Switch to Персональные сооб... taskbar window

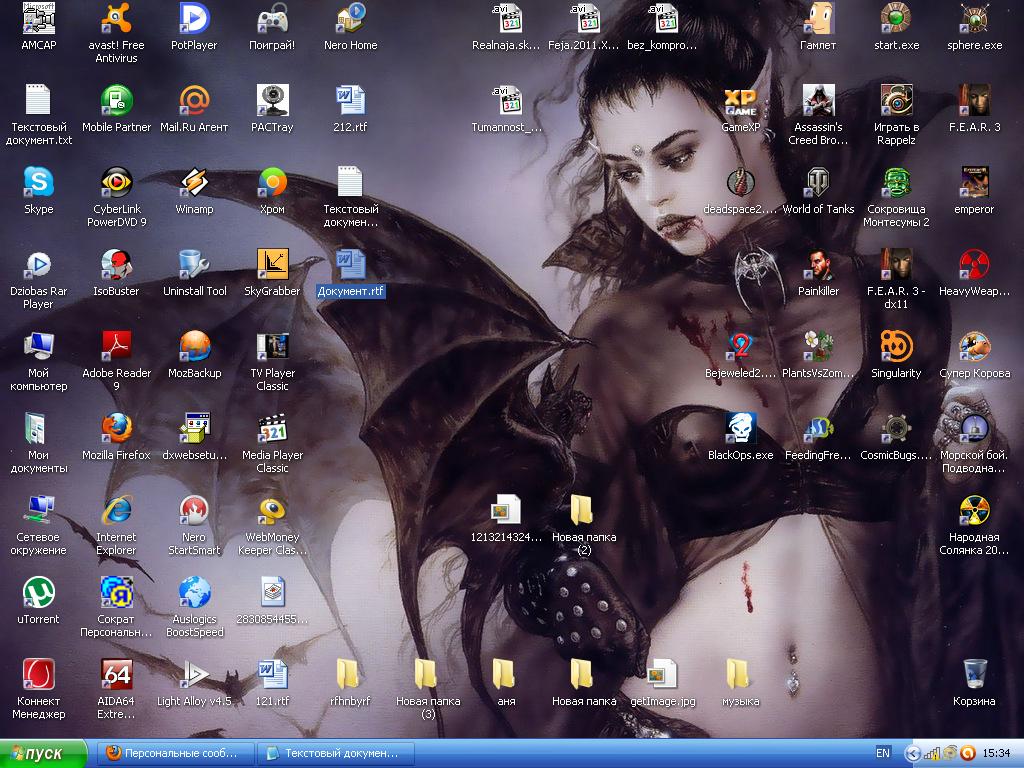[x=174, y=754]
